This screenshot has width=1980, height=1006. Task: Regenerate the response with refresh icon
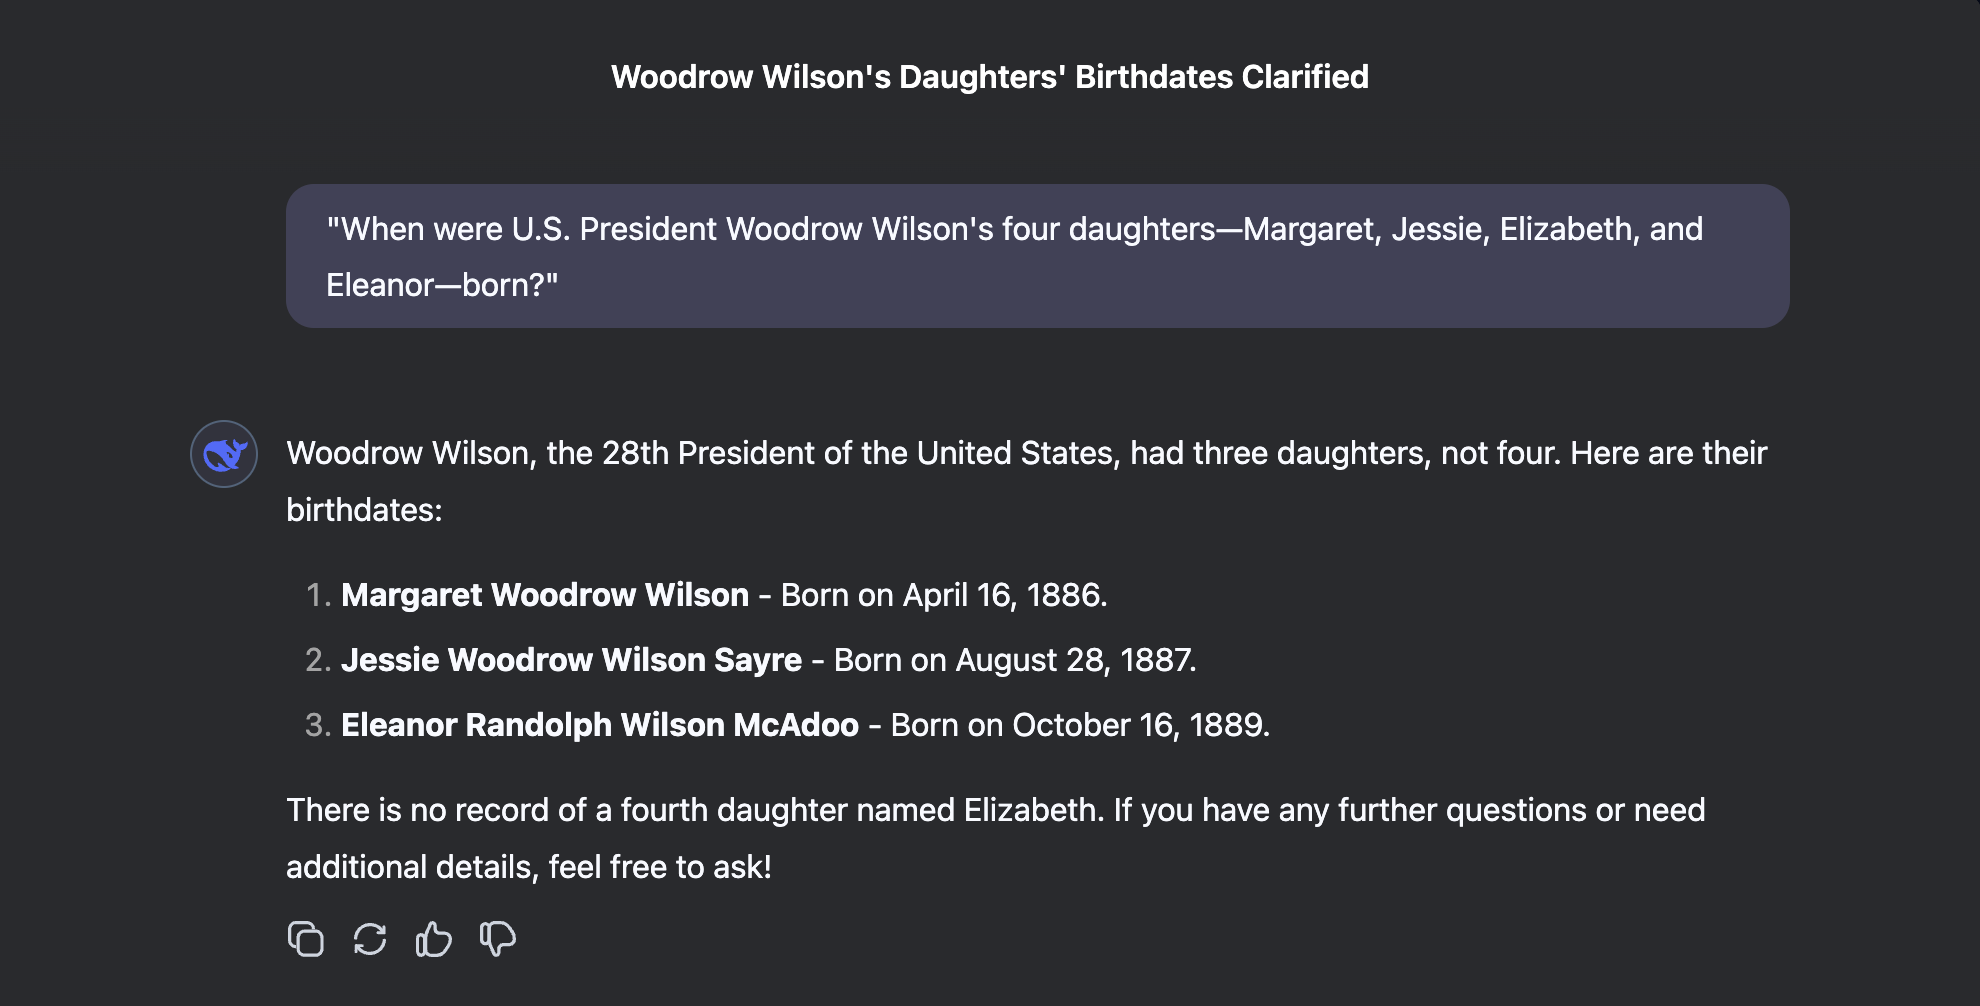[370, 939]
